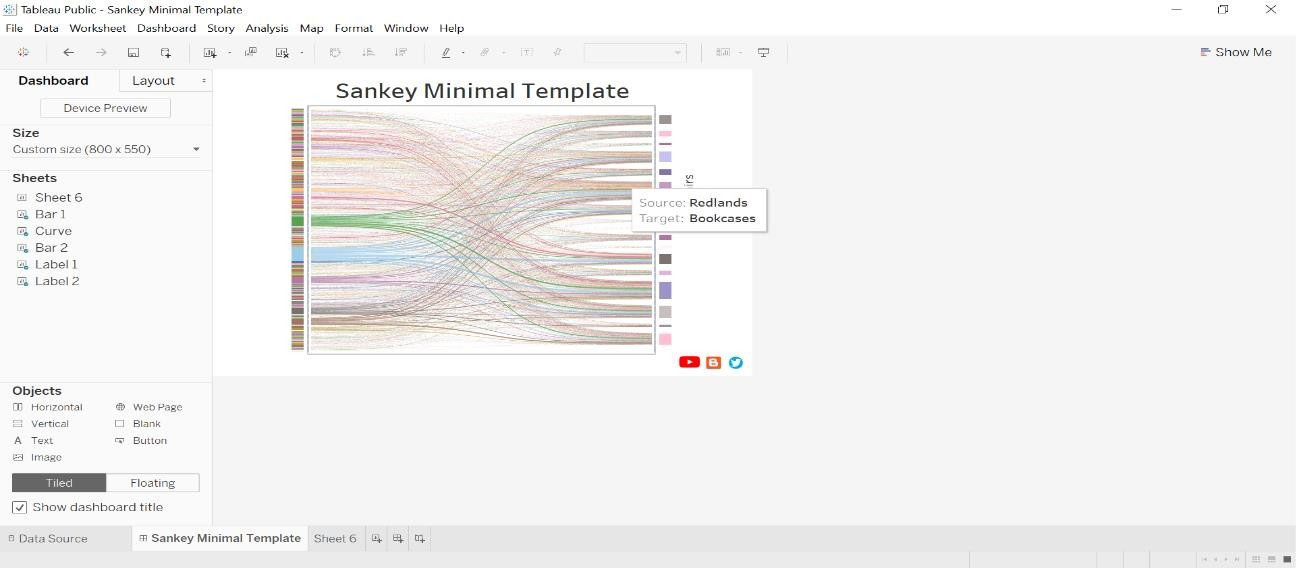1296x568 pixels.
Task: Click the Device Preview button
Action: pyautogui.click(x=105, y=108)
